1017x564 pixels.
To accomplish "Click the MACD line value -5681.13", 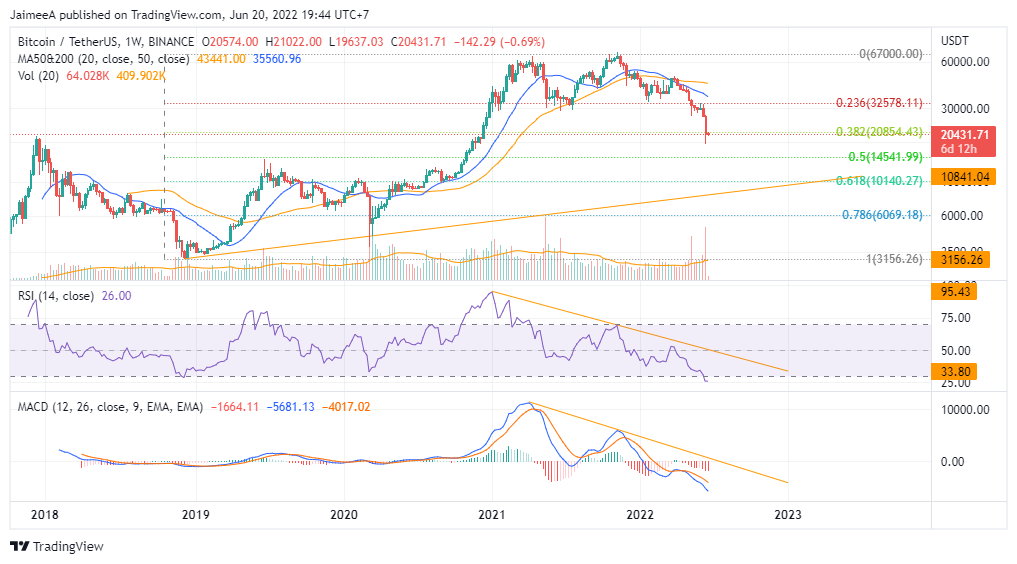I will pyautogui.click(x=291, y=407).
